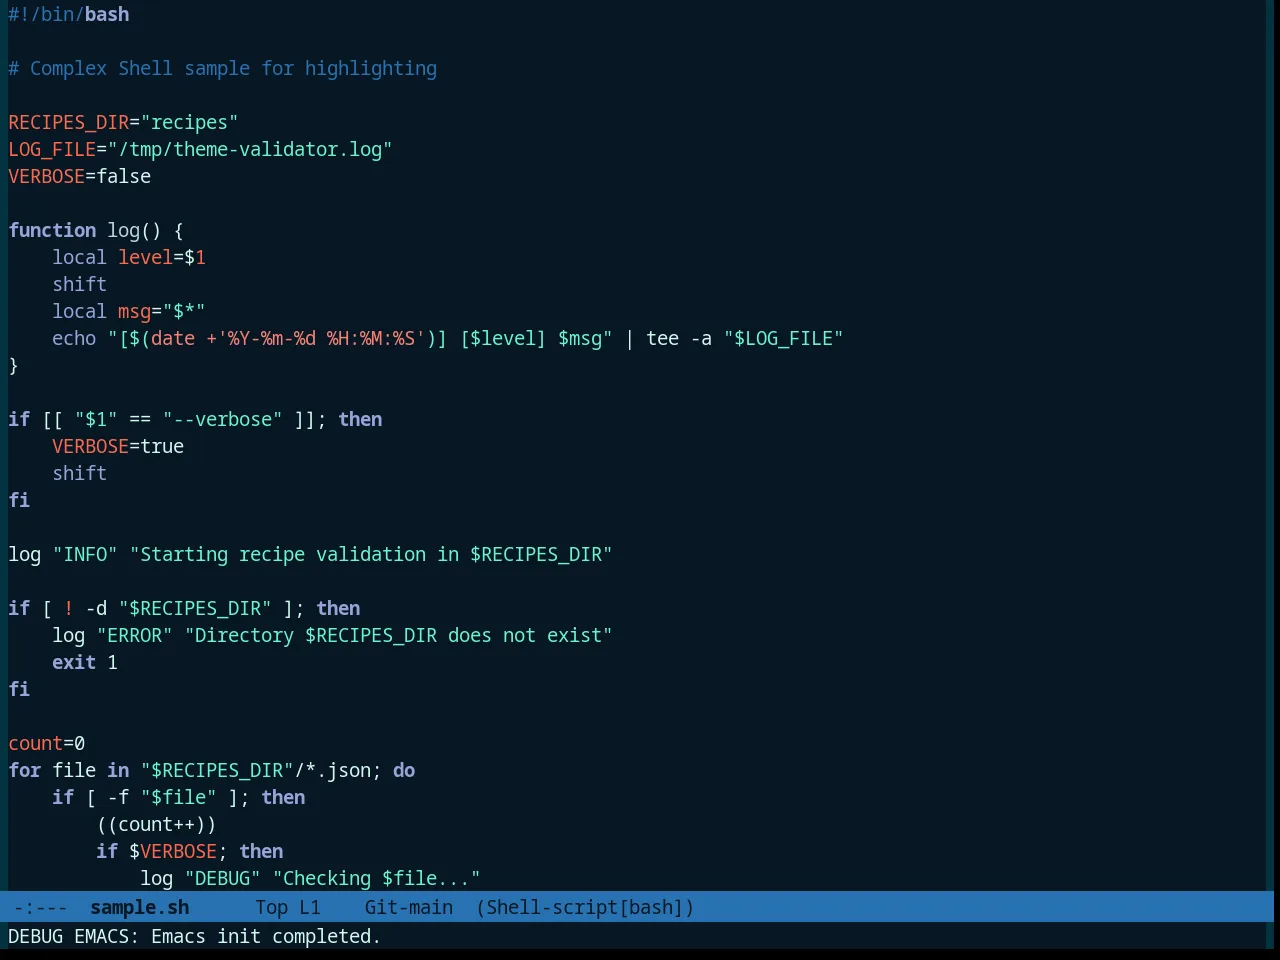
Task: Click the VERBOSE=false line
Action: coord(80,176)
